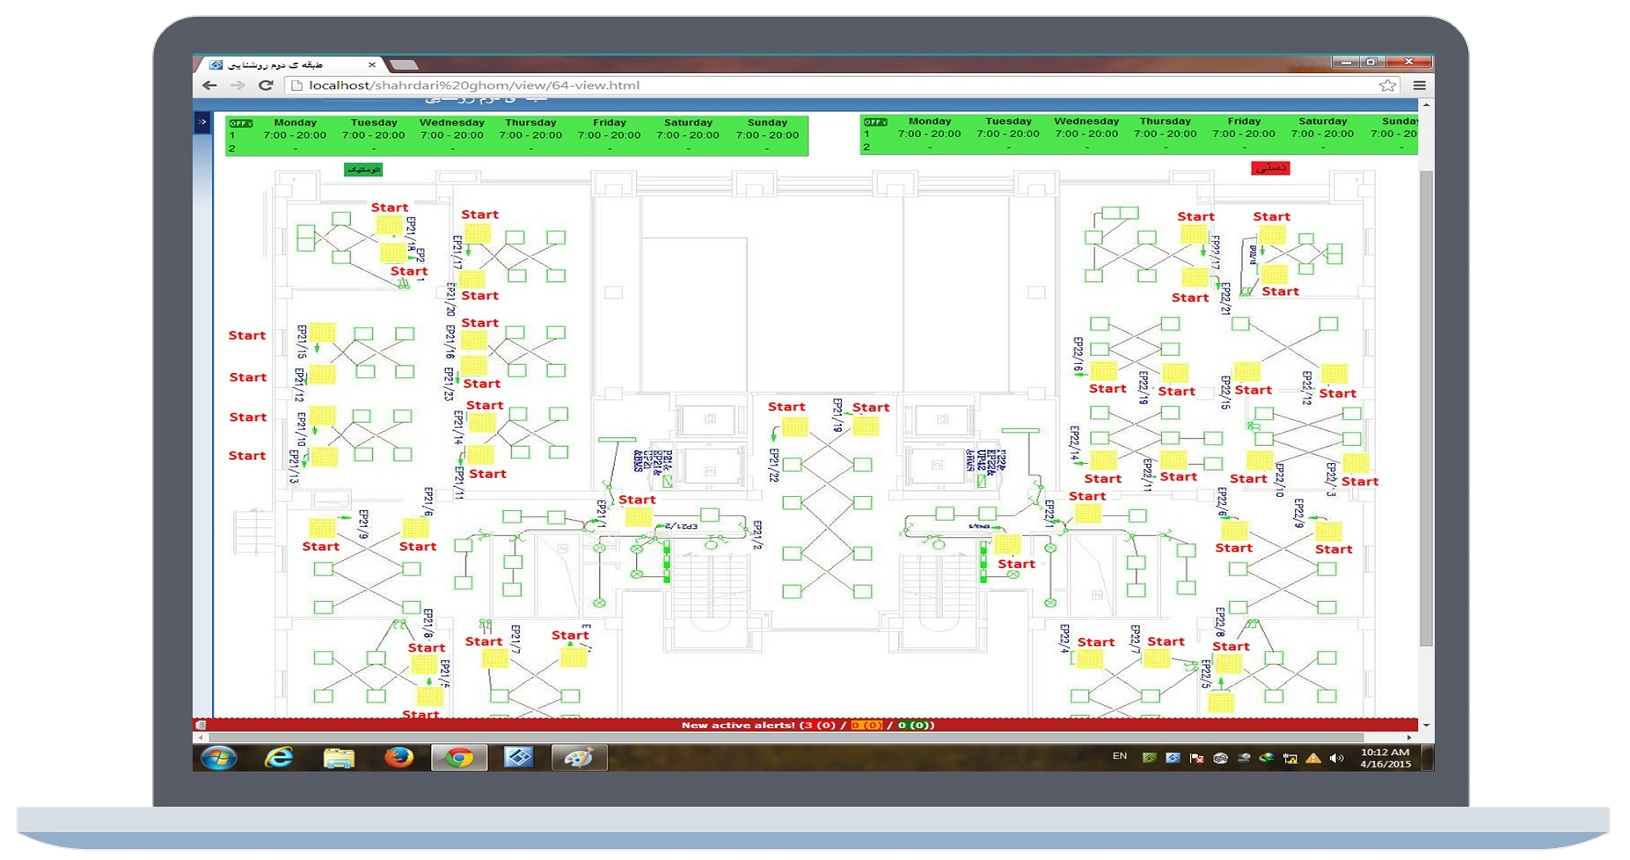Image resolution: width=1630 pixels, height=860 pixels.
Task: Open the Chrome hamburger menu
Action: coord(1419,86)
